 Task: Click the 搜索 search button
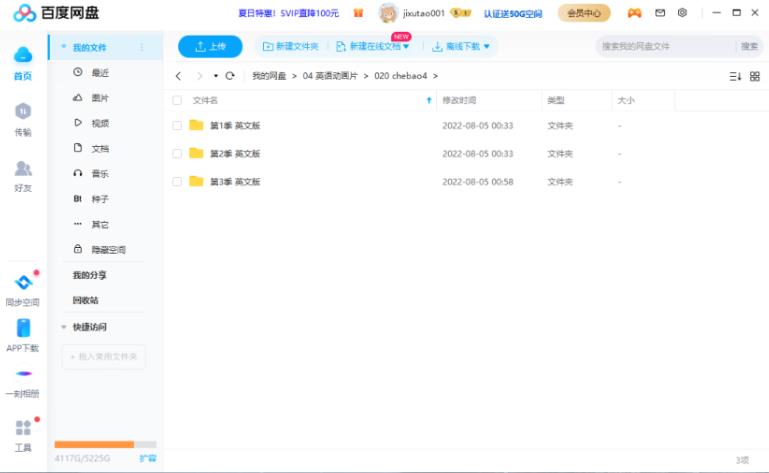749,46
